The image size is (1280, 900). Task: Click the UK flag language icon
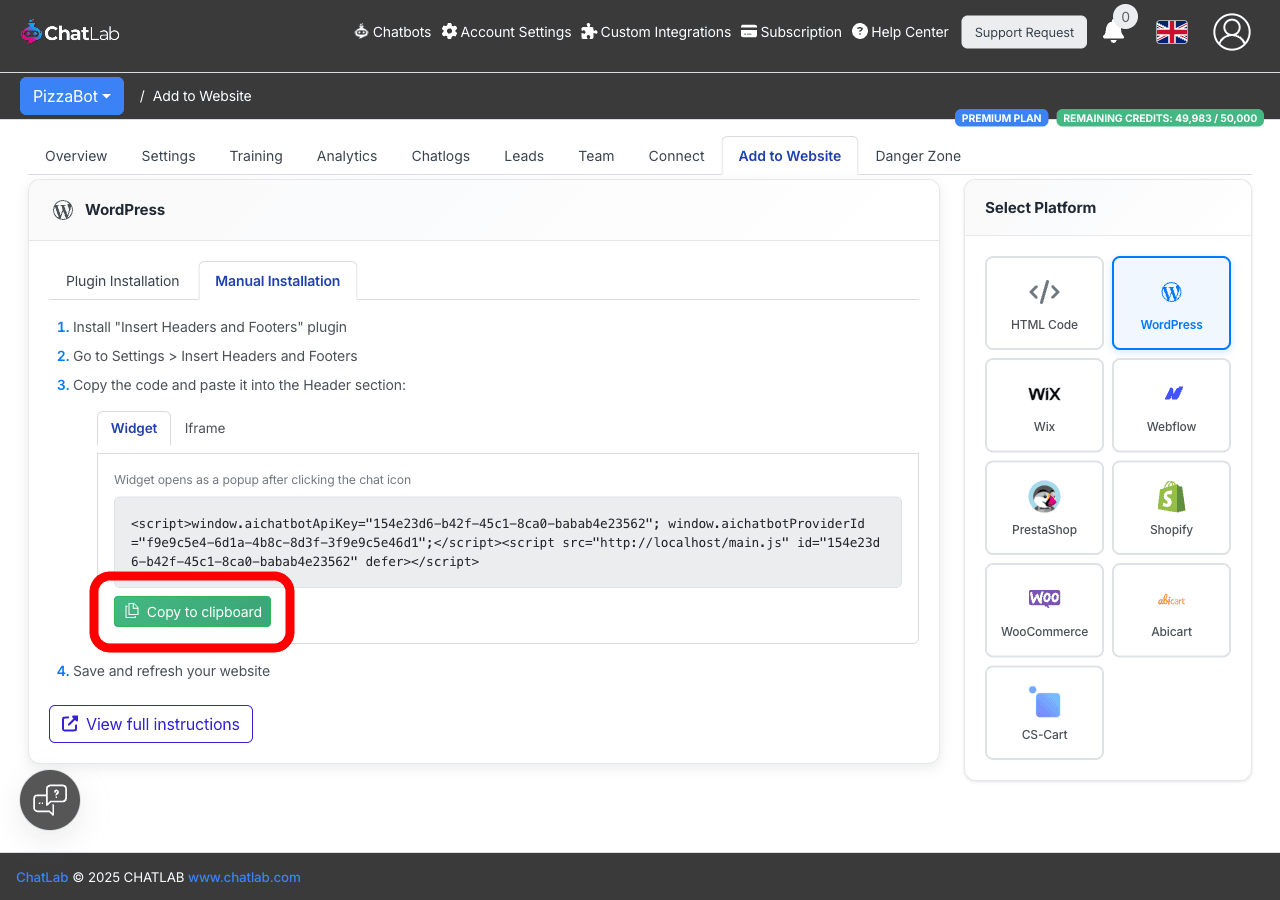tap(1171, 32)
